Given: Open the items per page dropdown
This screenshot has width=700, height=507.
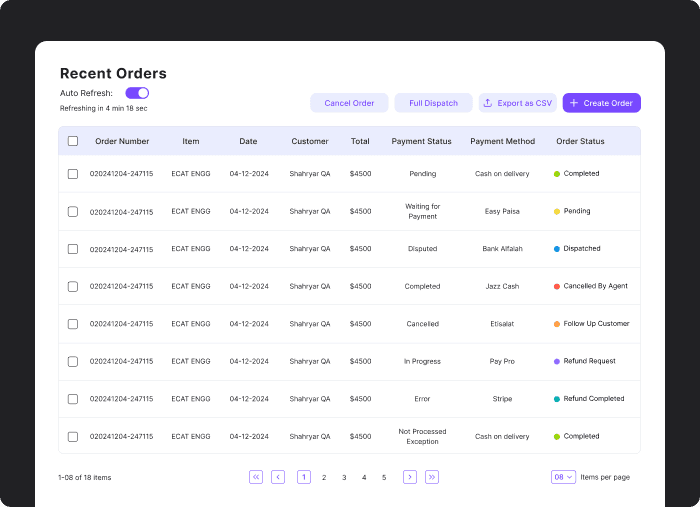Looking at the screenshot, I should click(x=563, y=477).
